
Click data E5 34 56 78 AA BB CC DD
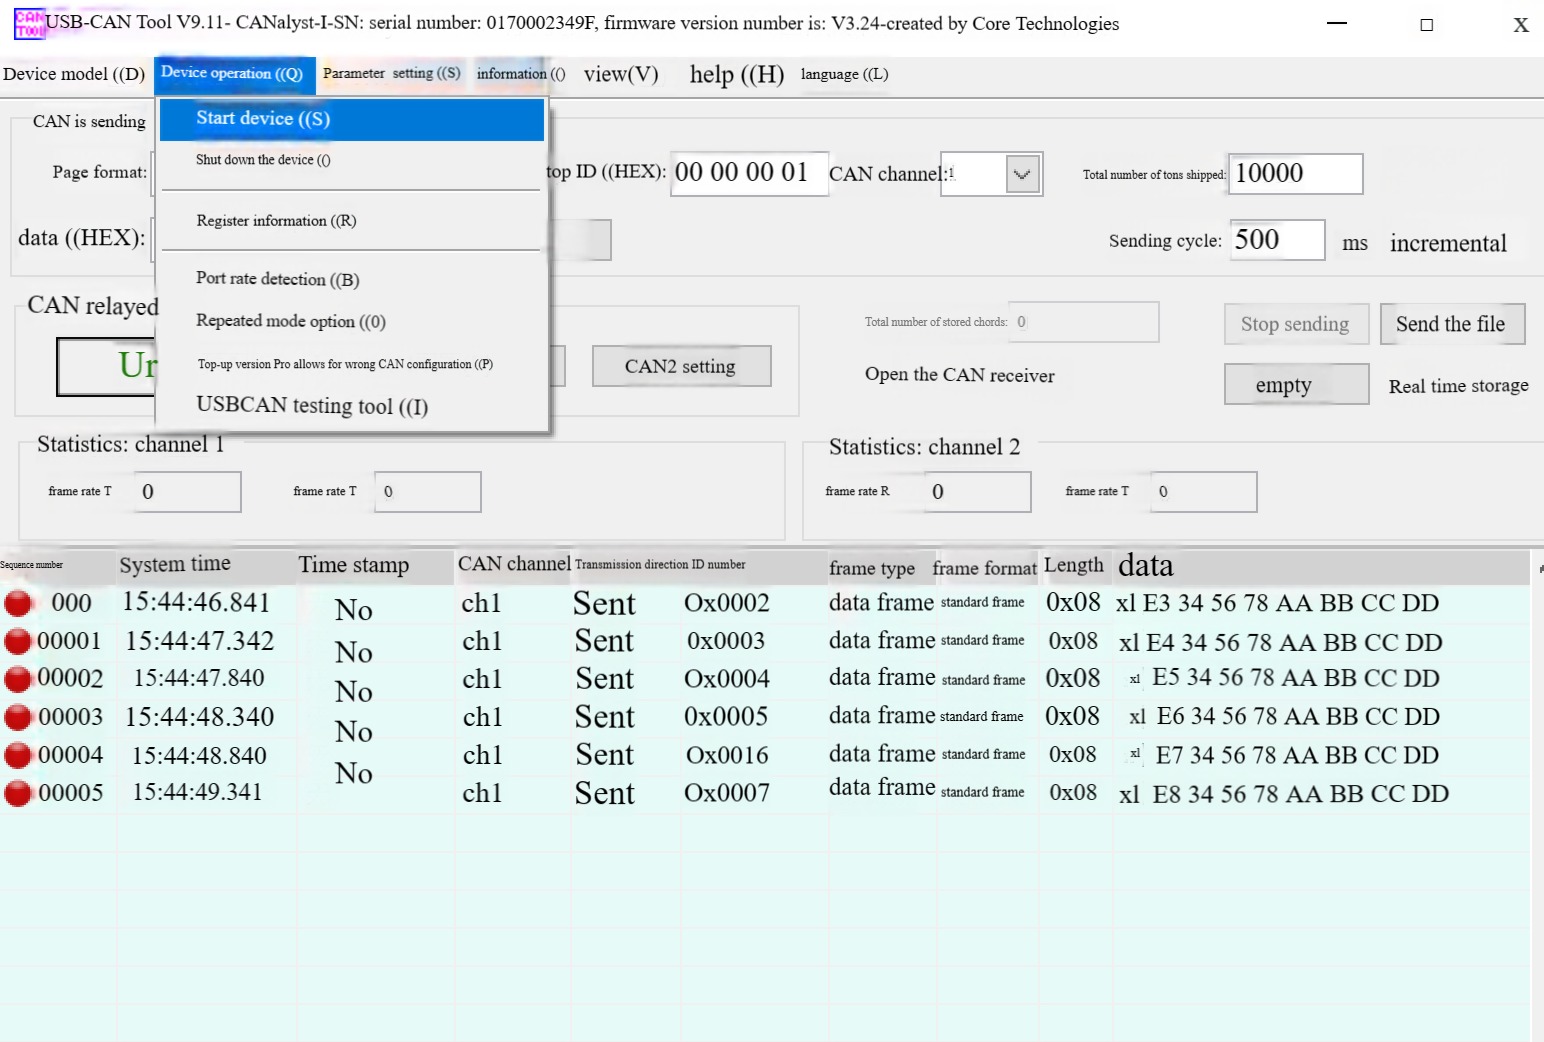click(1296, 678)
